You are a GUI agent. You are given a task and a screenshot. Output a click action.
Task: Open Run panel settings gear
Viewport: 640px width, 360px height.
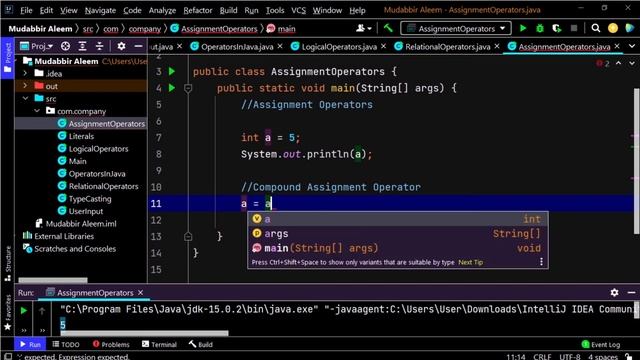614,292
